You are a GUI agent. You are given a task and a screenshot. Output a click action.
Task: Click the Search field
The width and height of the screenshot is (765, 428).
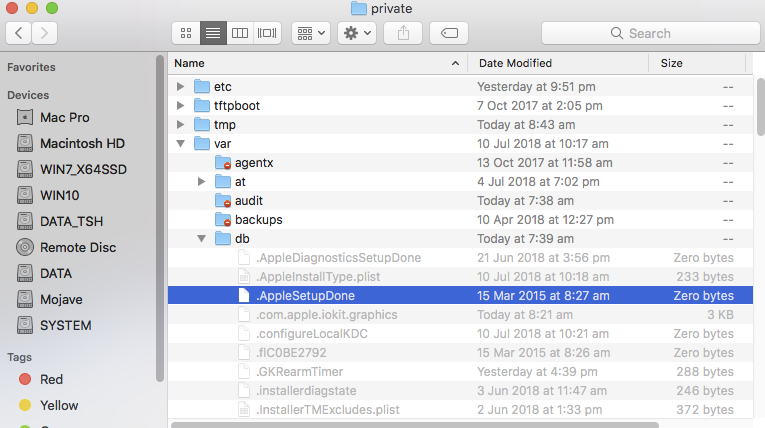[x=651, y=33]
